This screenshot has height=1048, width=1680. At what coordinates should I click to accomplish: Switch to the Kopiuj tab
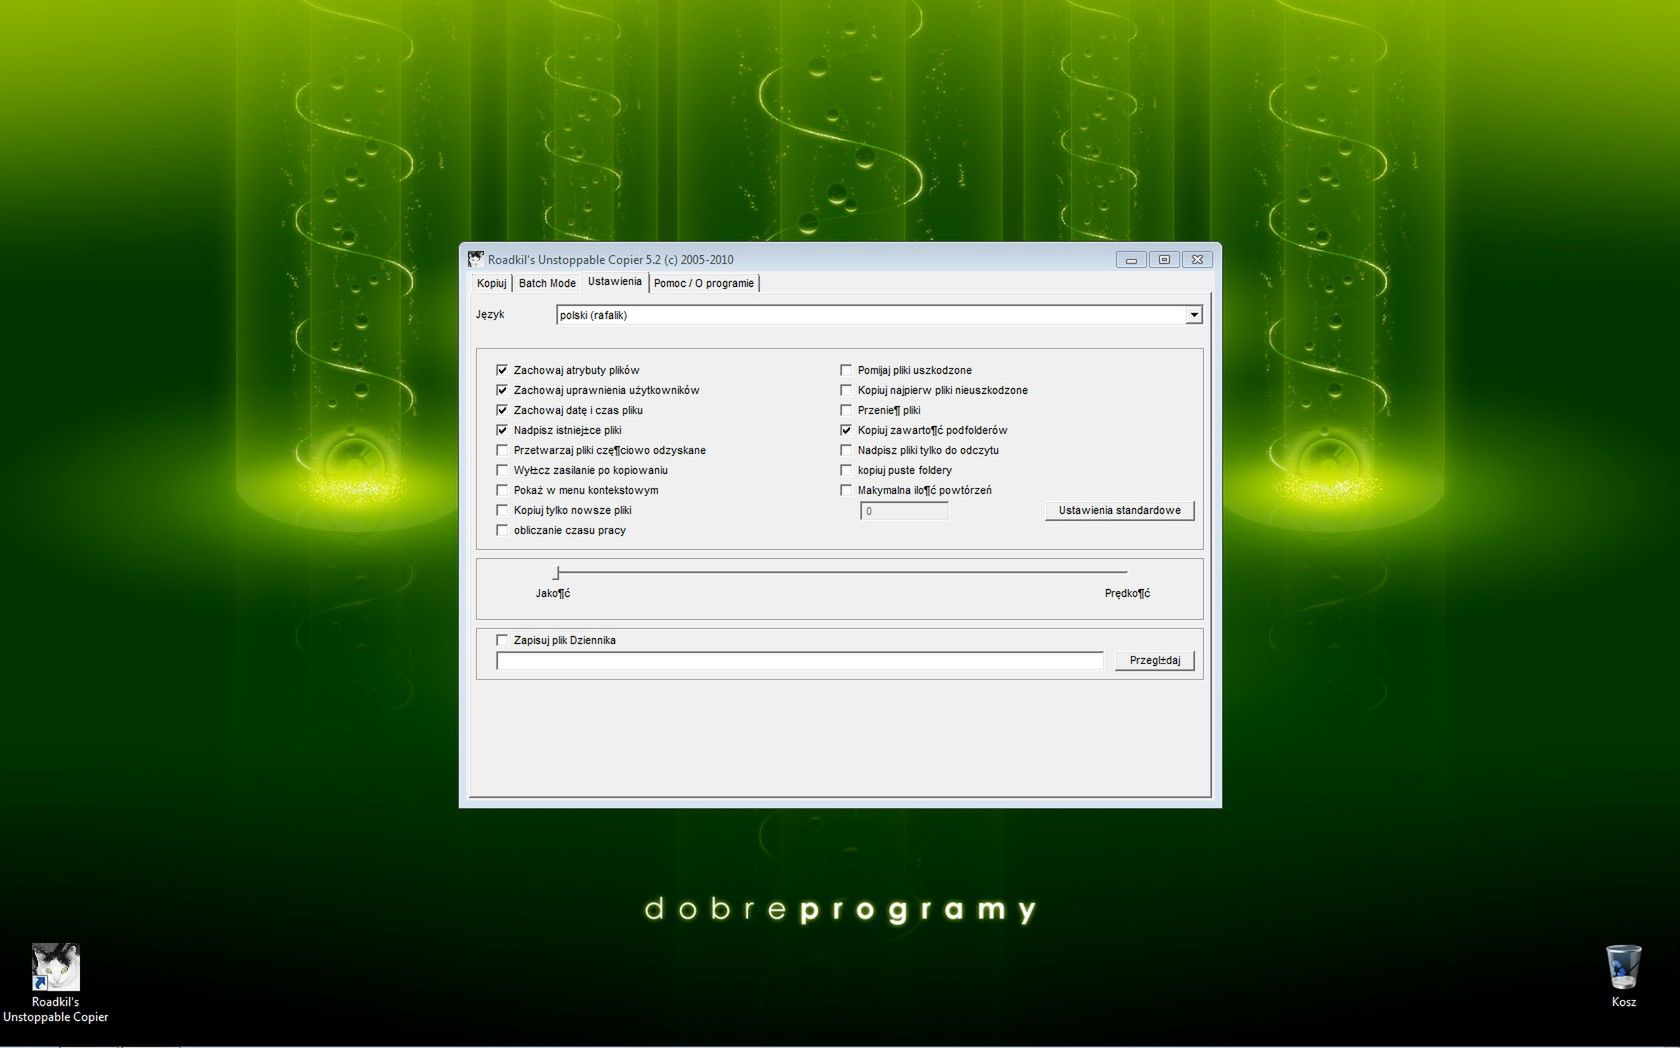pyautogui.click(x=491, y=283)
